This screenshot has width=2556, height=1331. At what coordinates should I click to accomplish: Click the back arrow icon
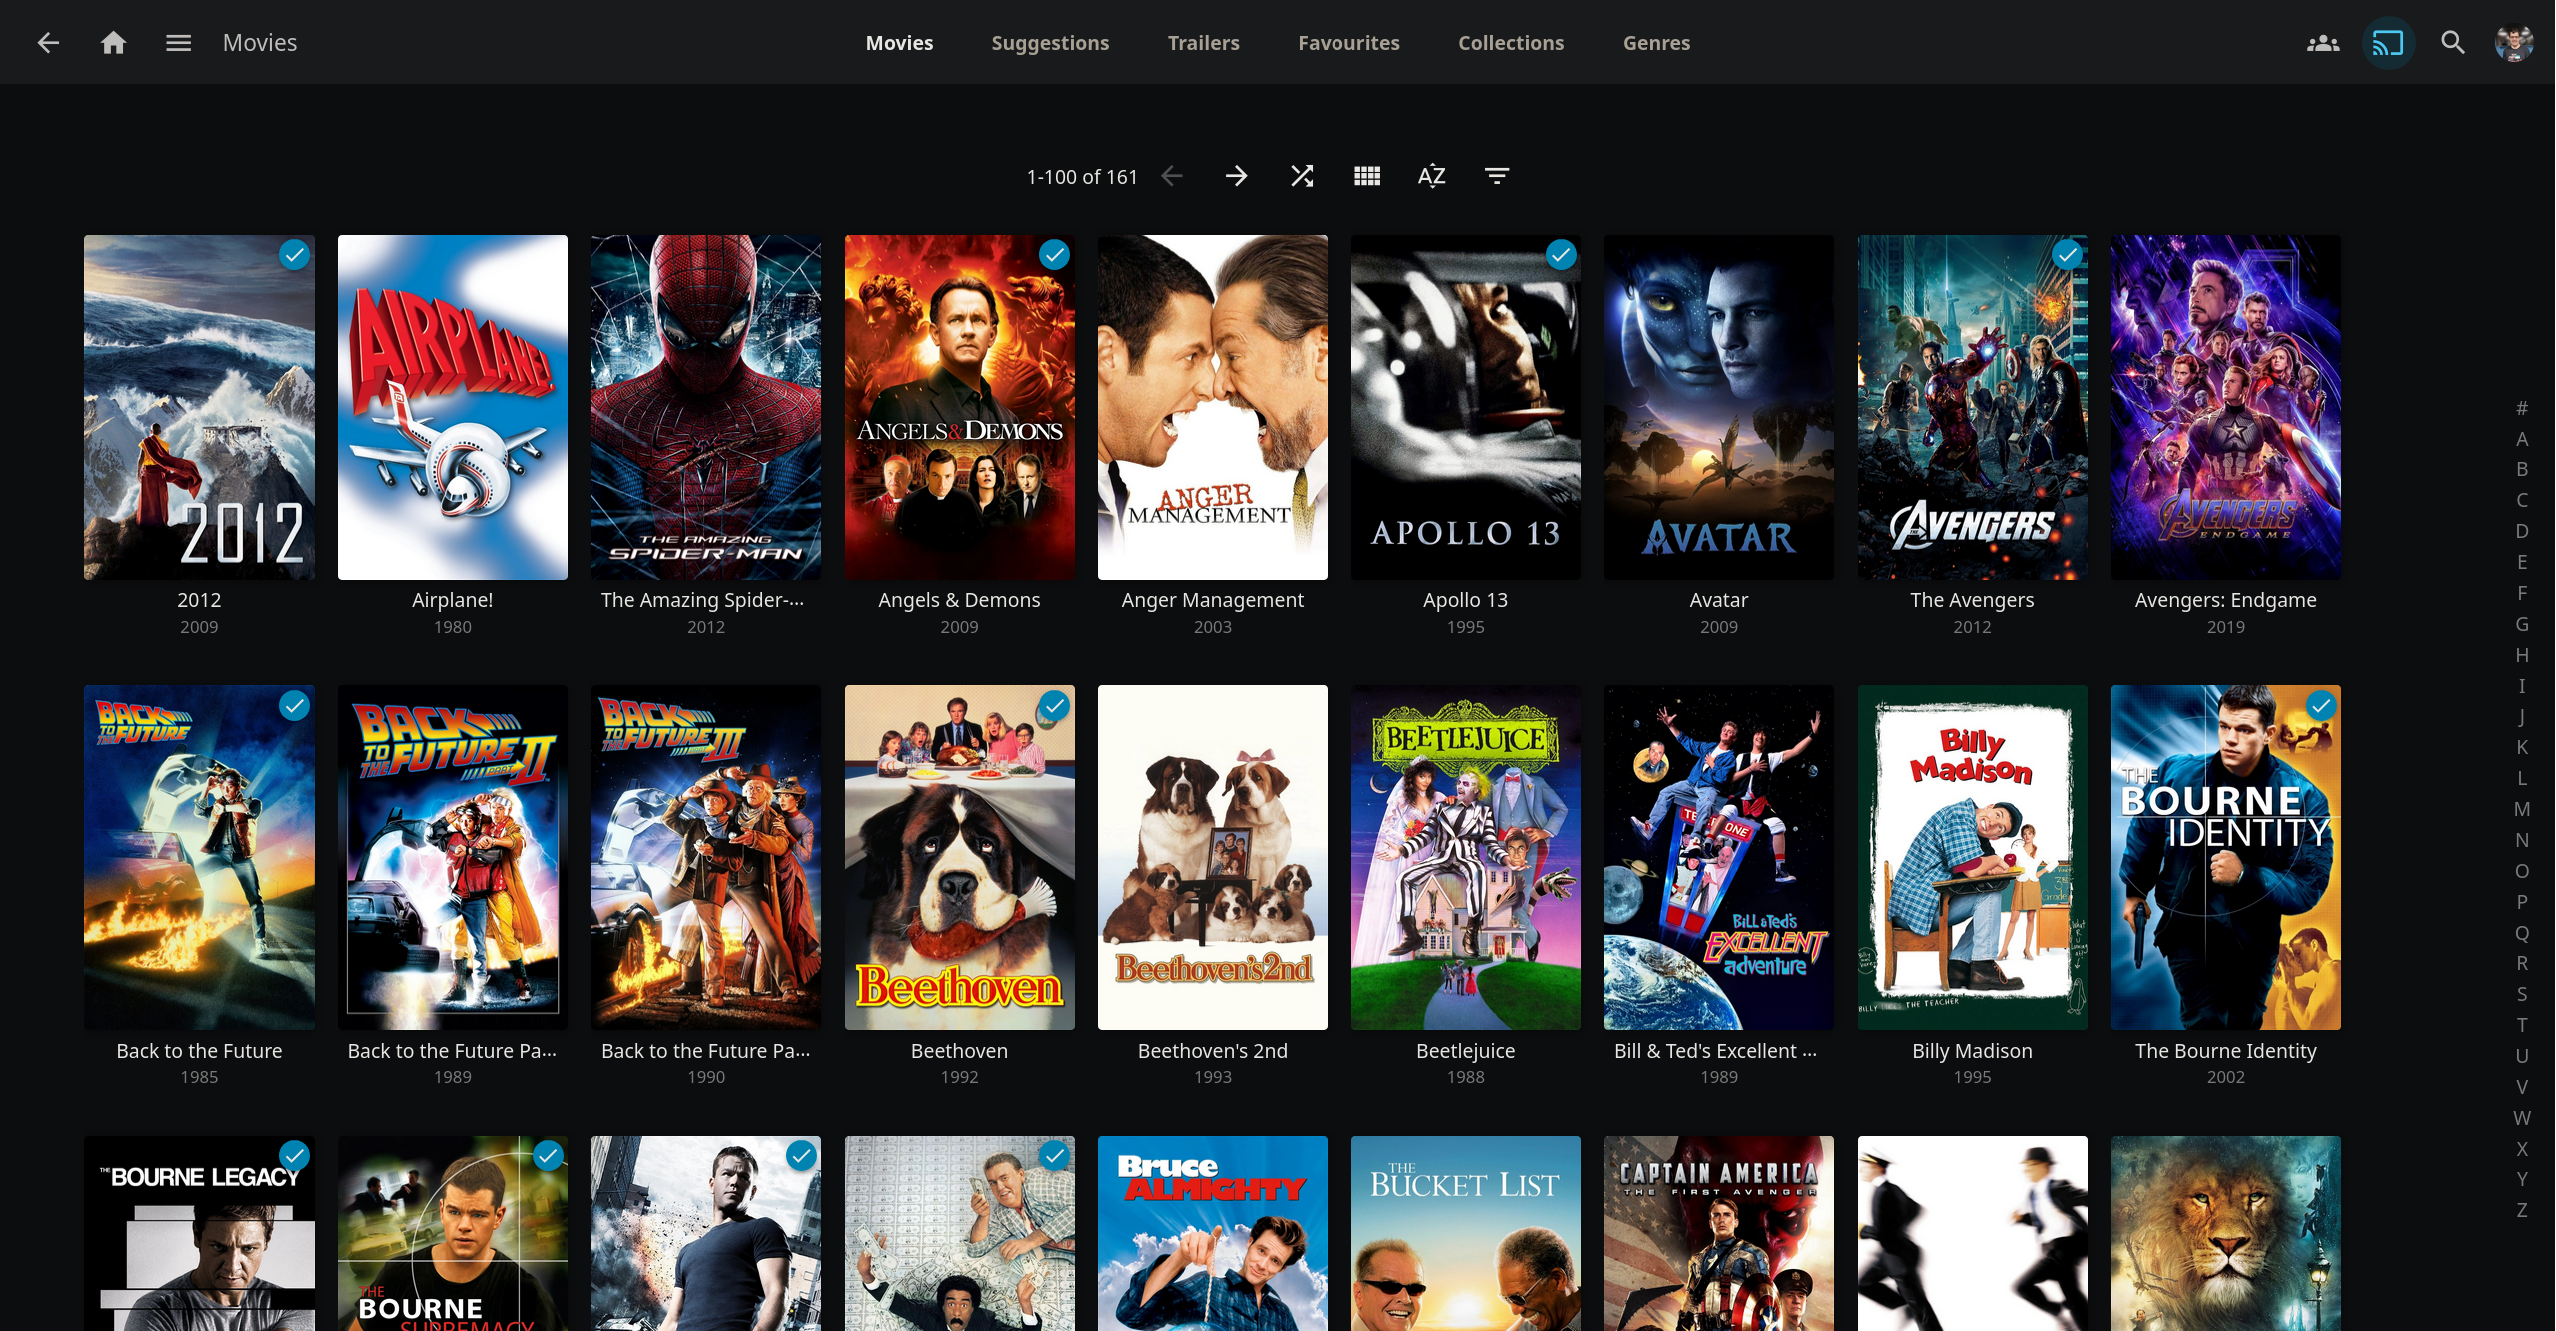pos(48,43)
